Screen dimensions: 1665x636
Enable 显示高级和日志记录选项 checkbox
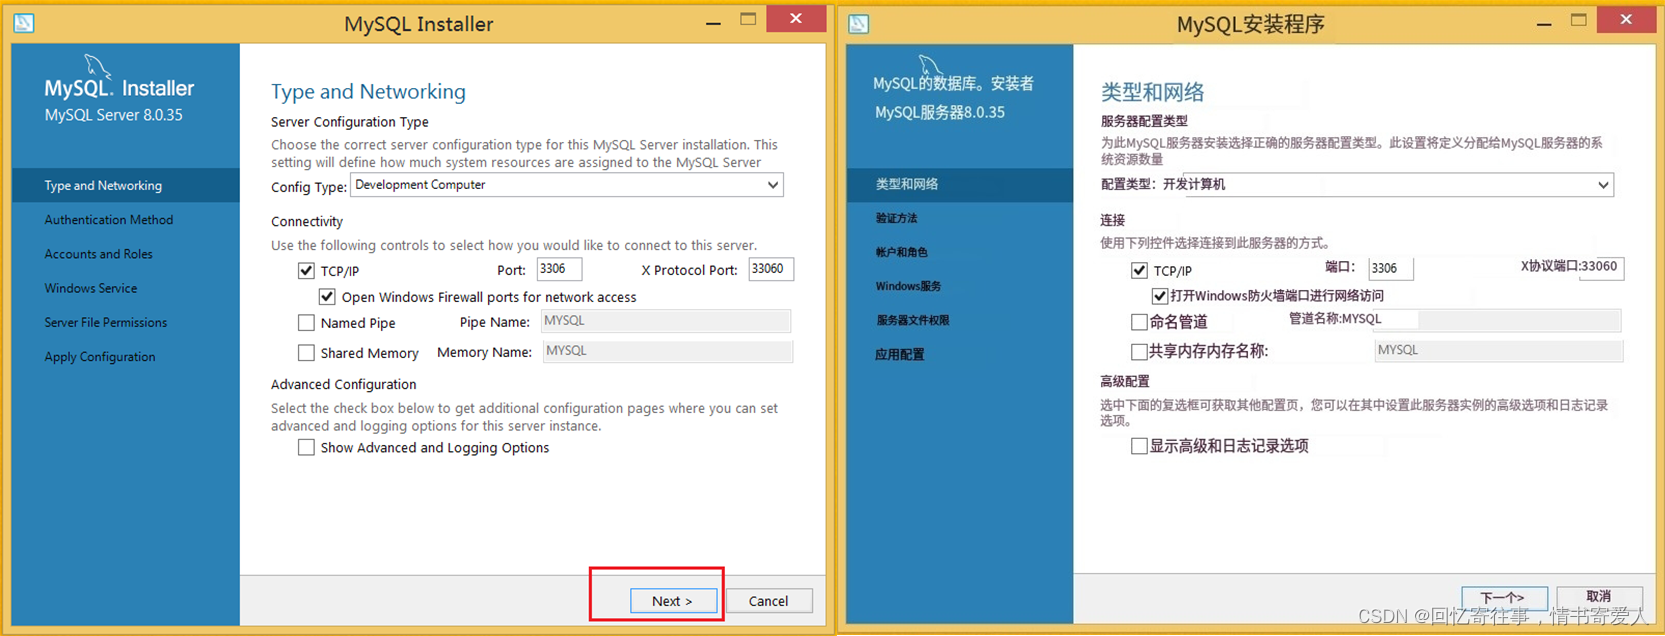pos(1139,446)
